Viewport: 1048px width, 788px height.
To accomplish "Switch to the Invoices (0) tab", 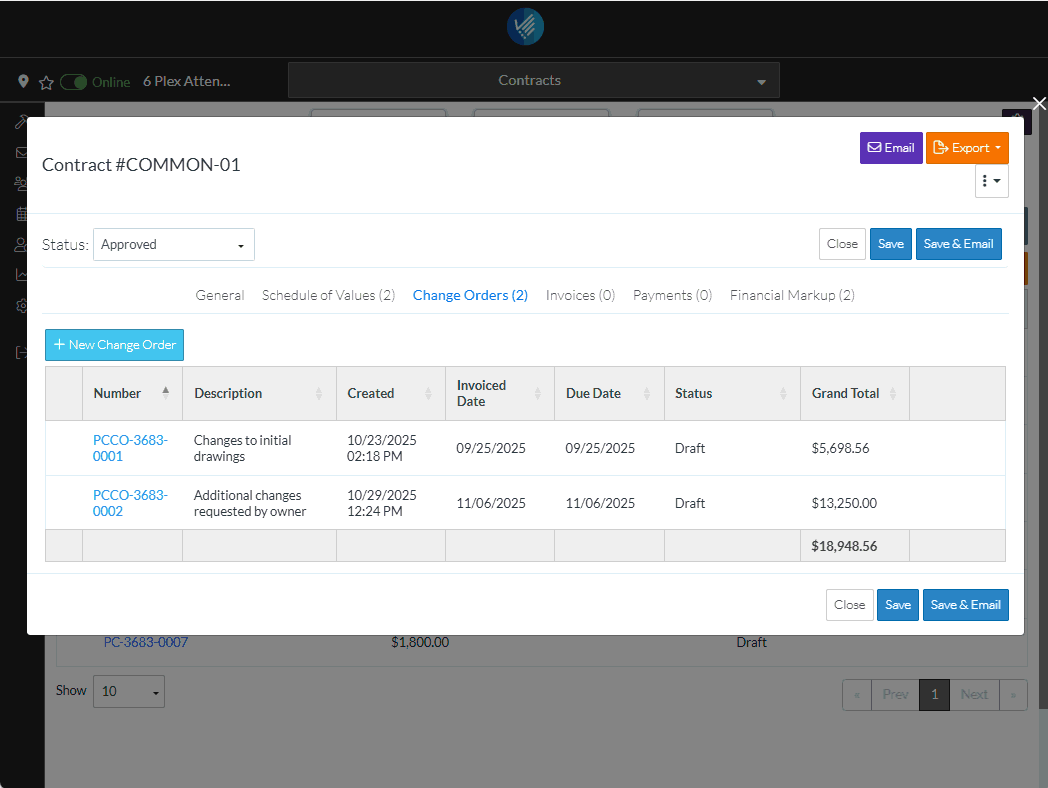I will pyautogui.click(x=580, y=295).
